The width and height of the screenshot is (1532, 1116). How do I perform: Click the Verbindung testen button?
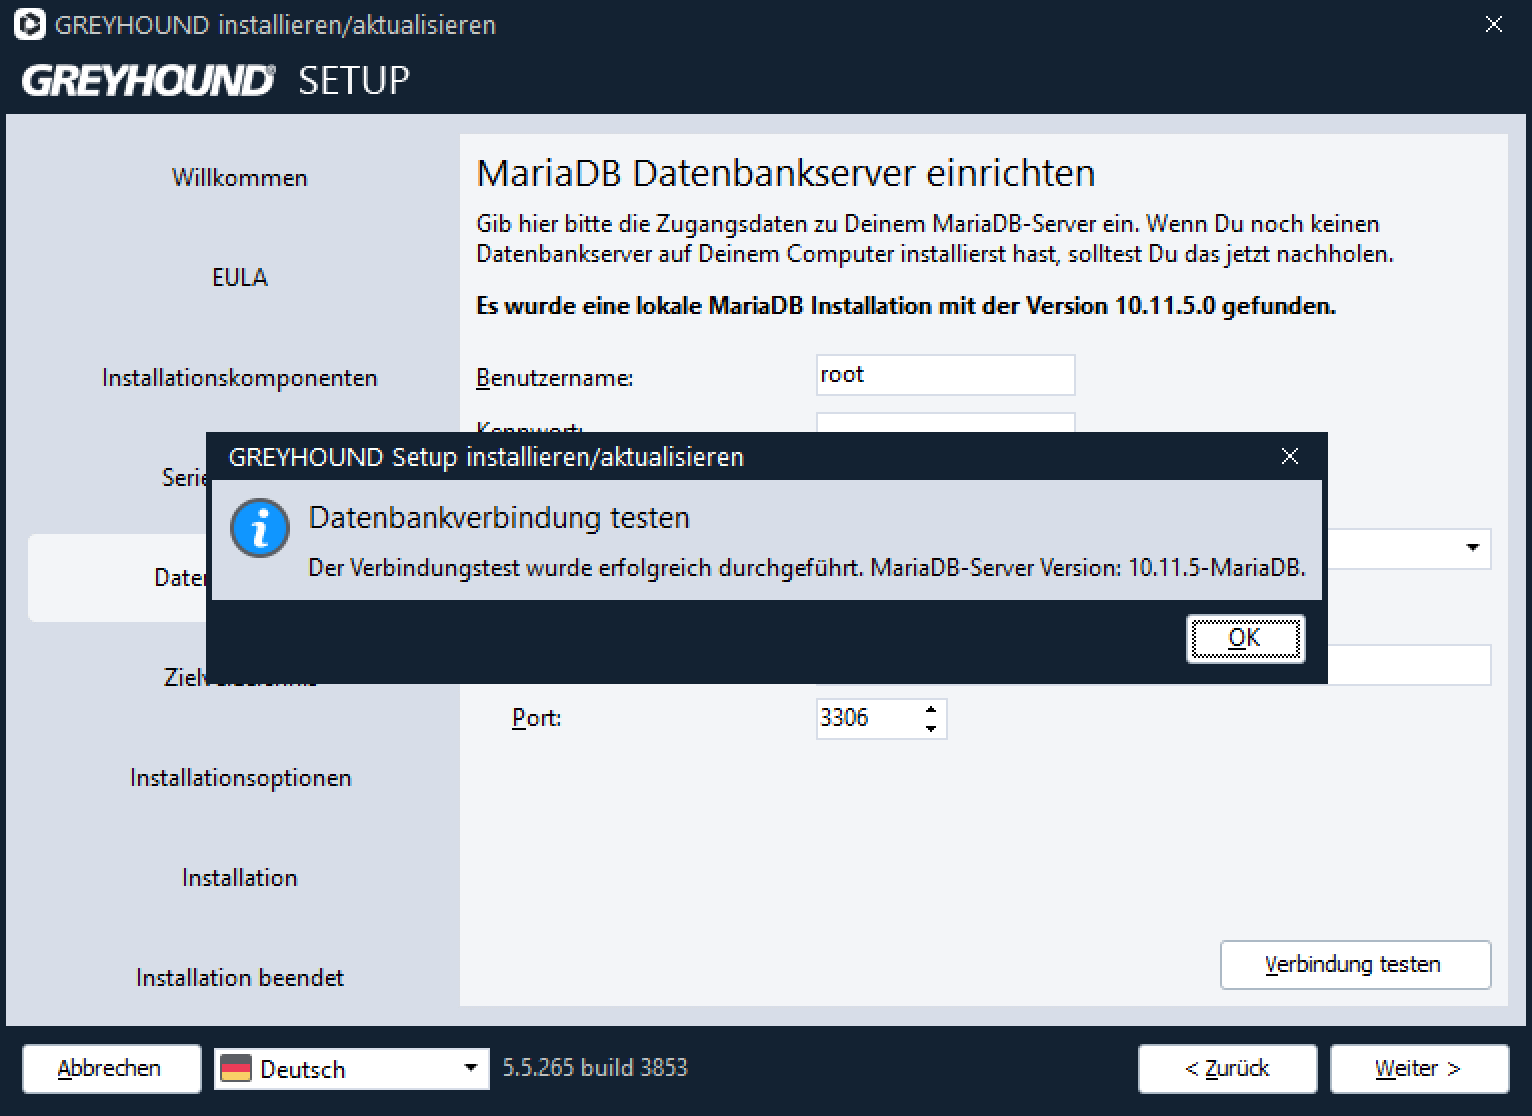[x=1355, y=965]
